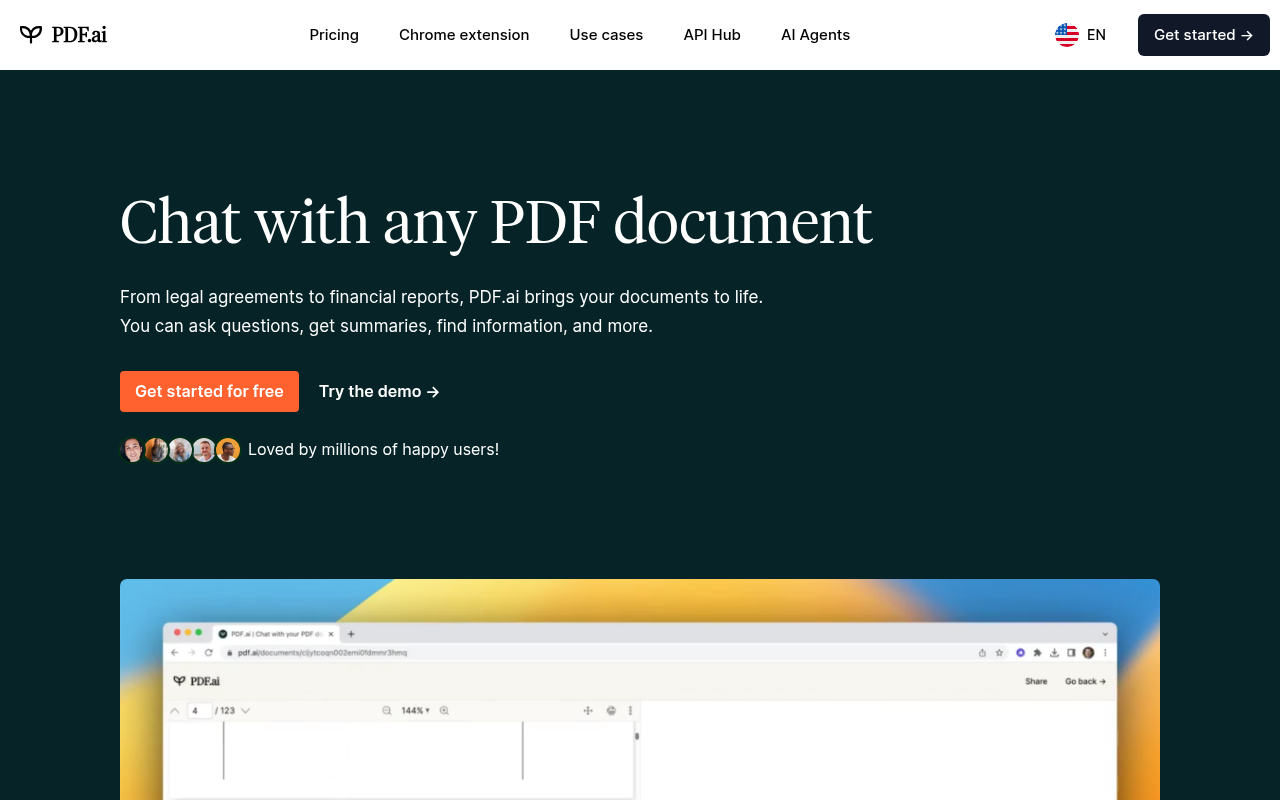Expand the page number chevron in the PDF viewer

pyautogui.click(x=246, y=710)
